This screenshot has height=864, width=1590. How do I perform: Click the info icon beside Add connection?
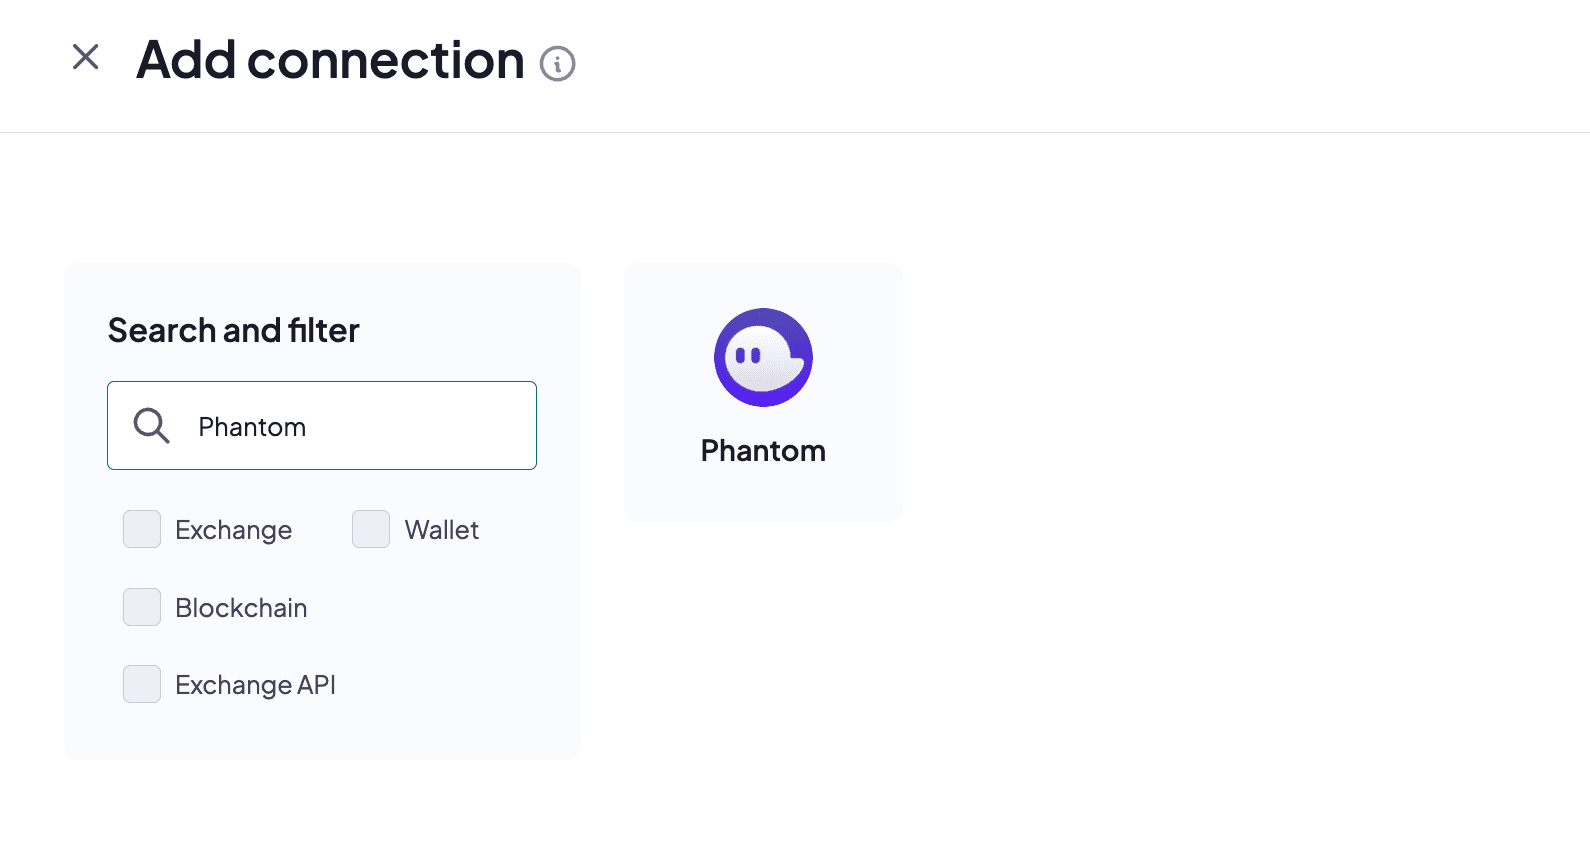coord(557,63)
